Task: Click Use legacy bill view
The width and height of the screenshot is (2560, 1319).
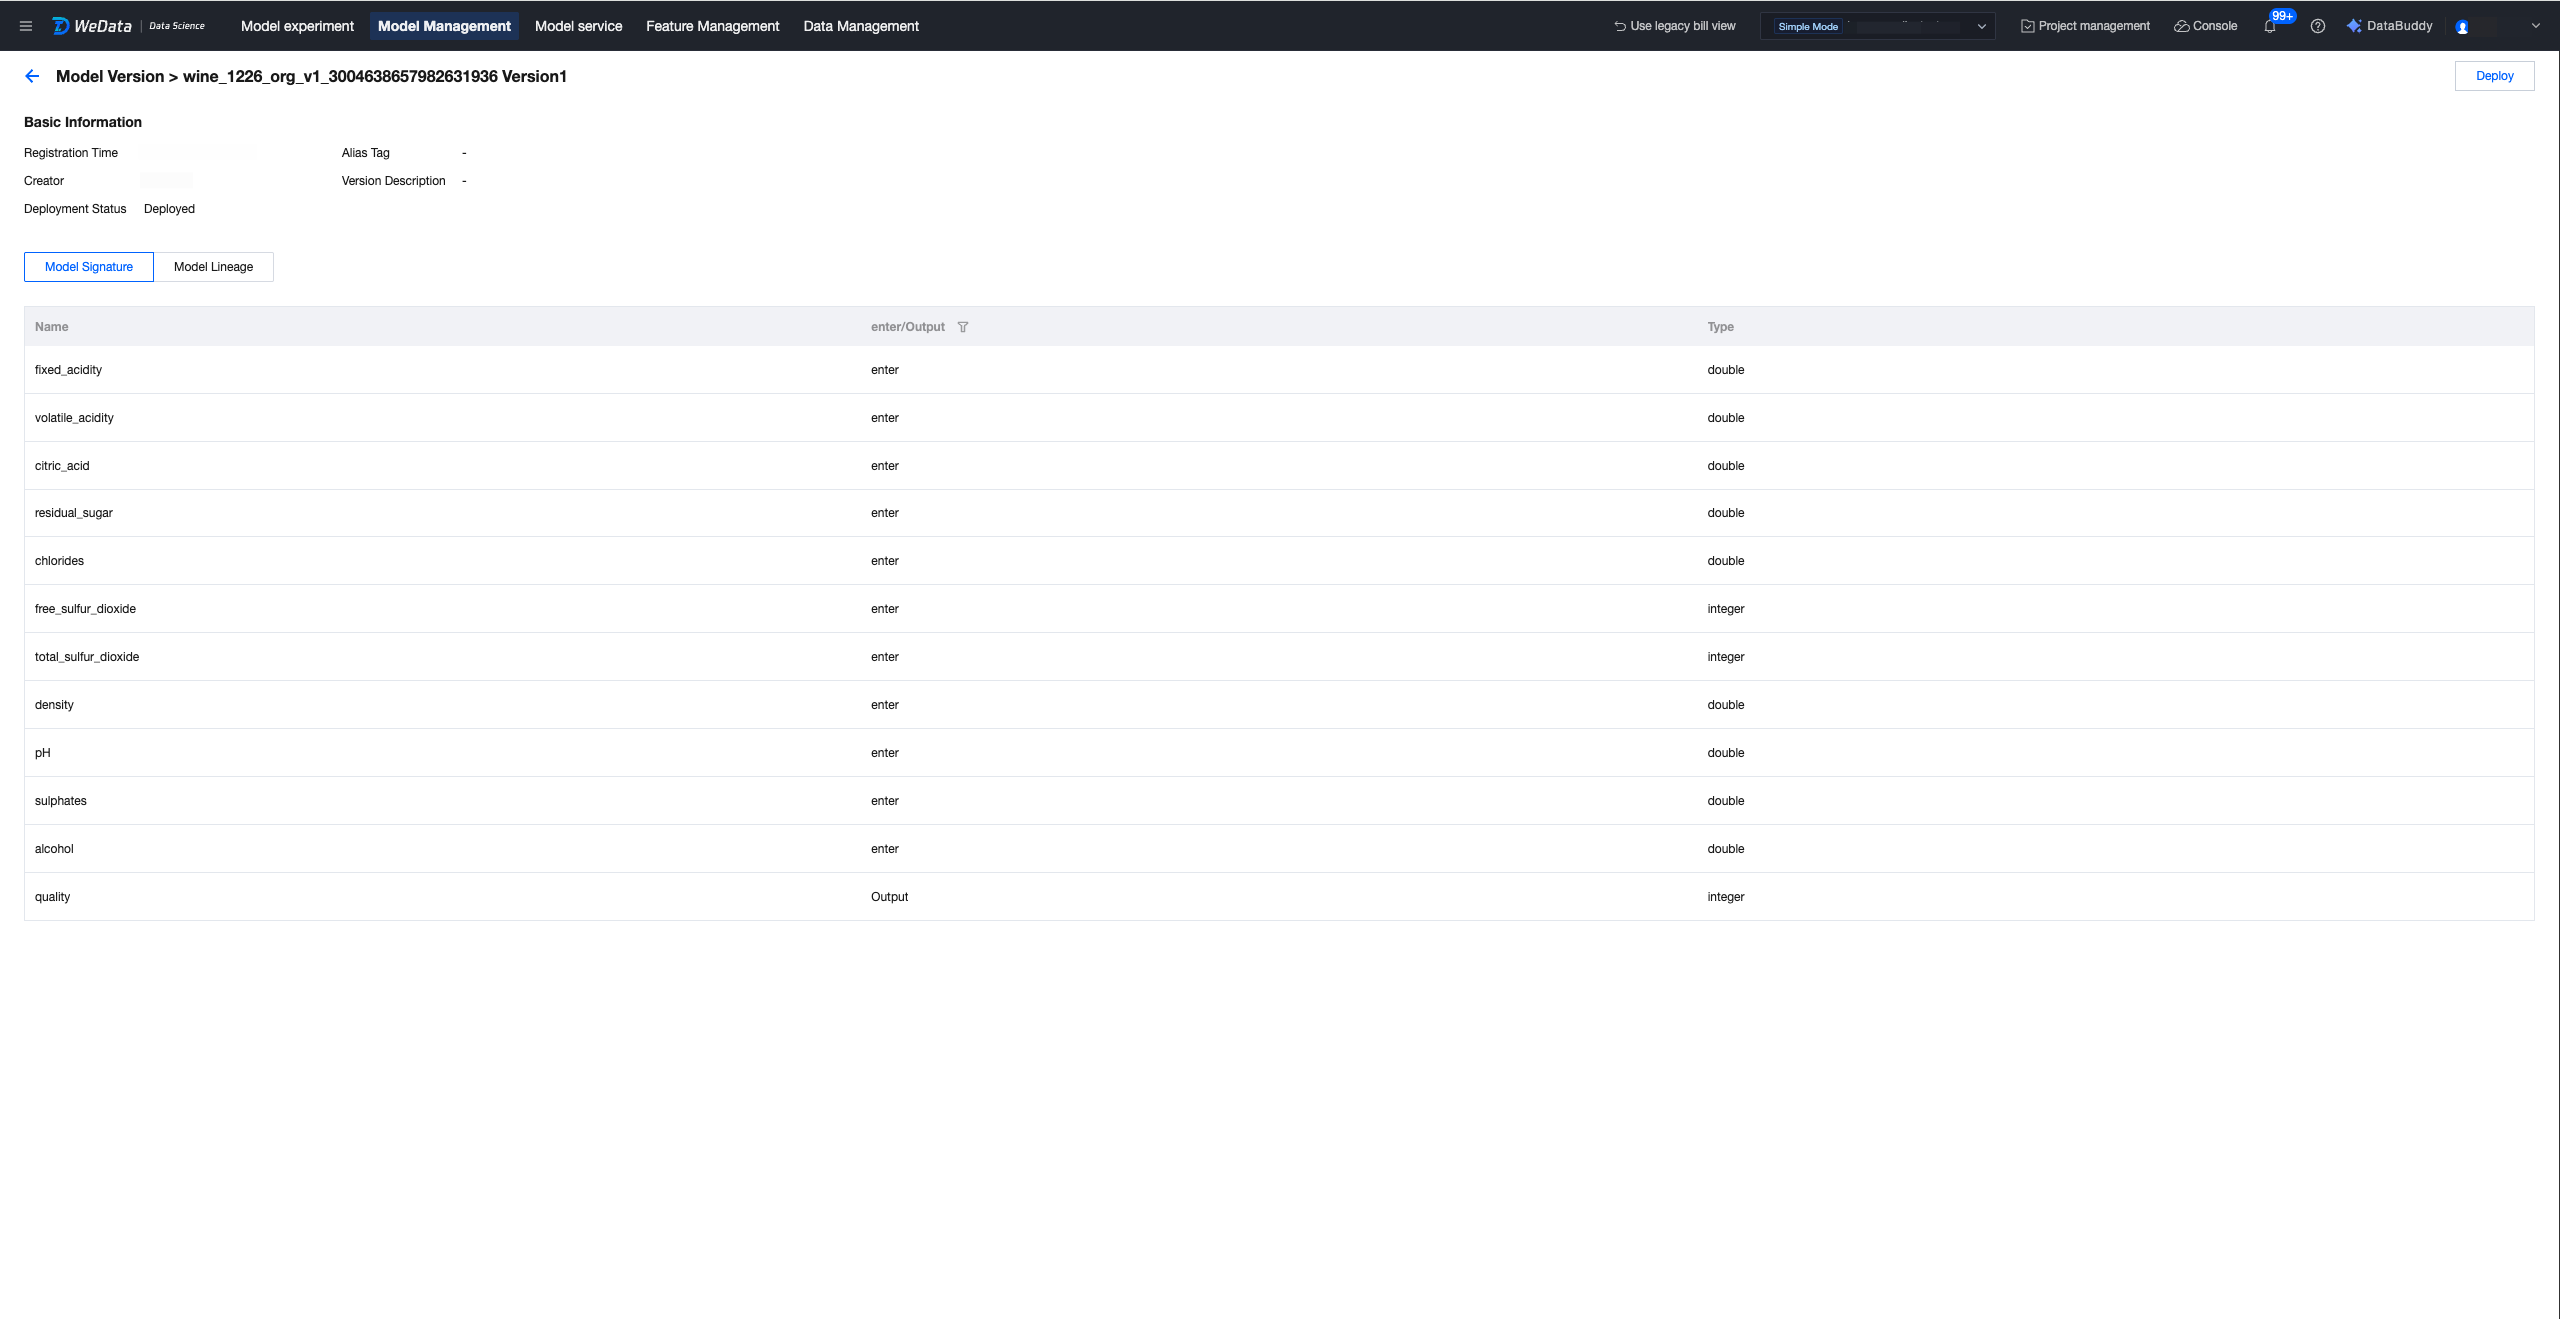Action: click(x=1674, y=26)
